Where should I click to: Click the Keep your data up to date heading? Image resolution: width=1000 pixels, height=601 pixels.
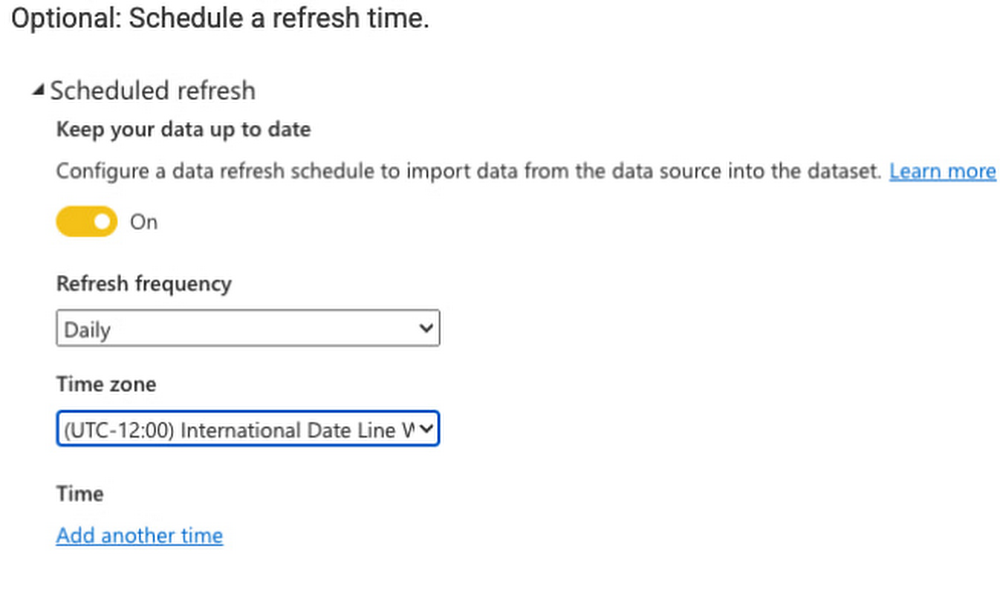click(183, 130)
